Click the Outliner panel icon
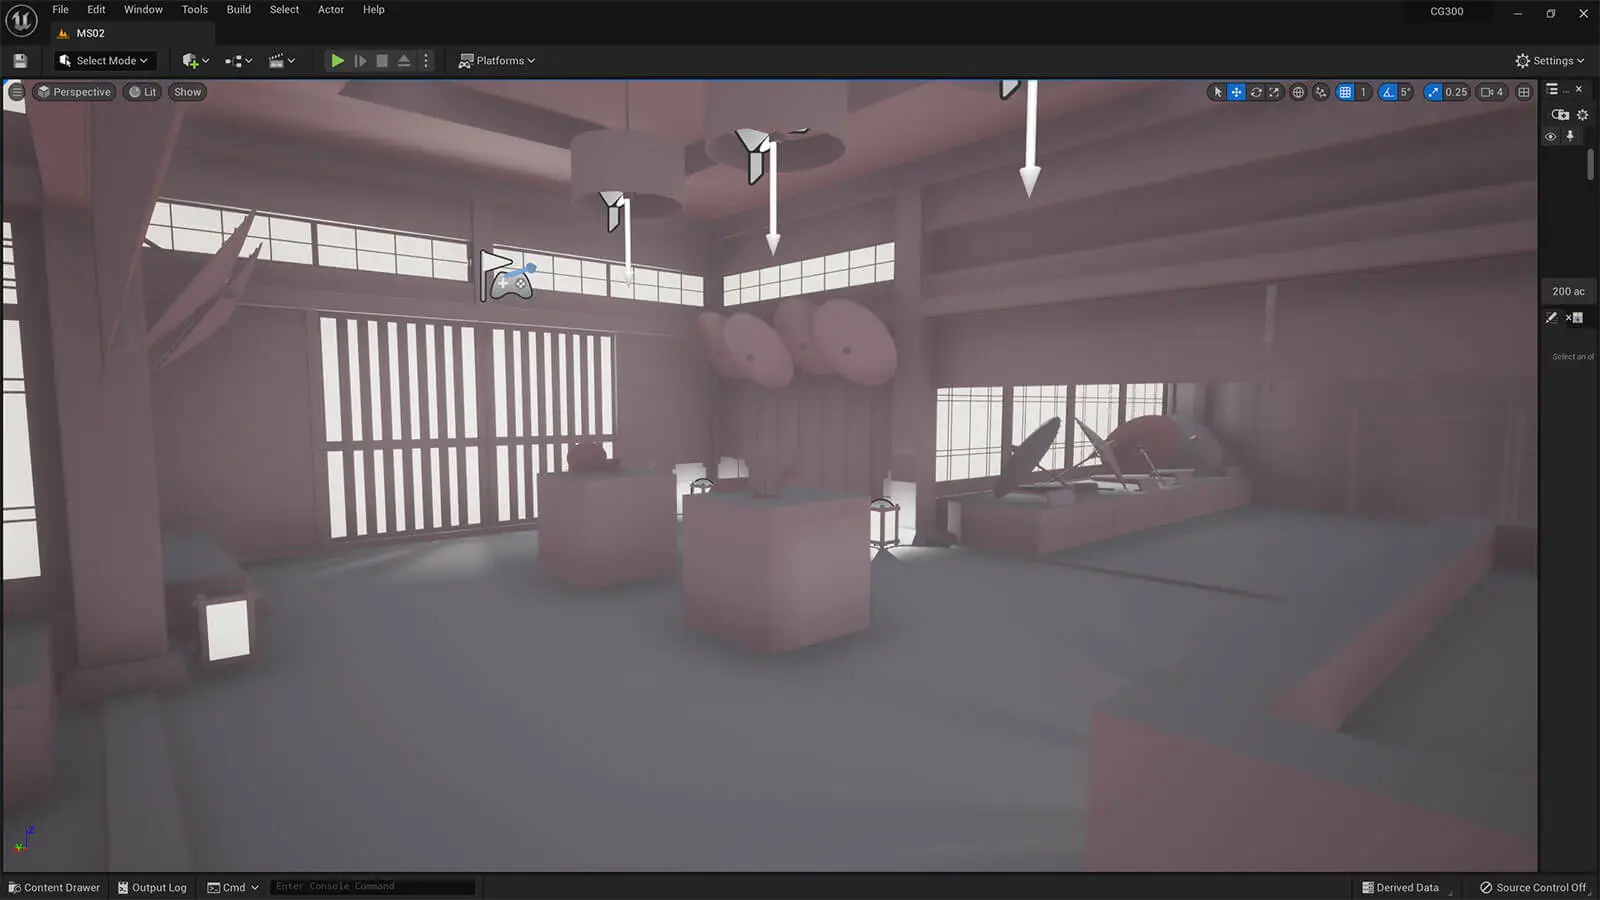 click(x=1552, y=89)
